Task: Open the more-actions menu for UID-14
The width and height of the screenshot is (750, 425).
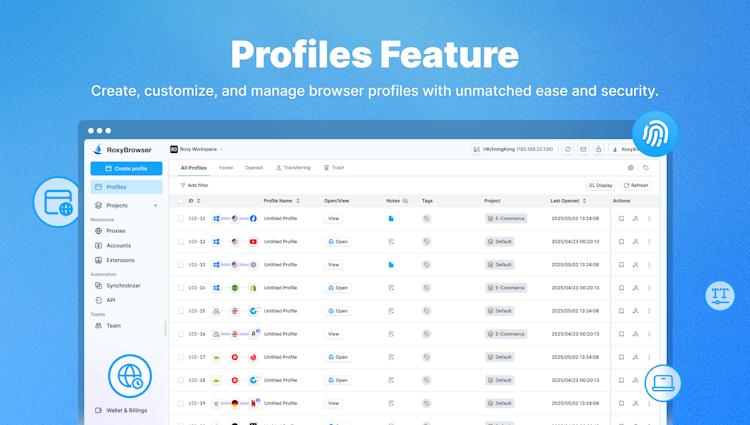Action: click(x=649, y=288)
